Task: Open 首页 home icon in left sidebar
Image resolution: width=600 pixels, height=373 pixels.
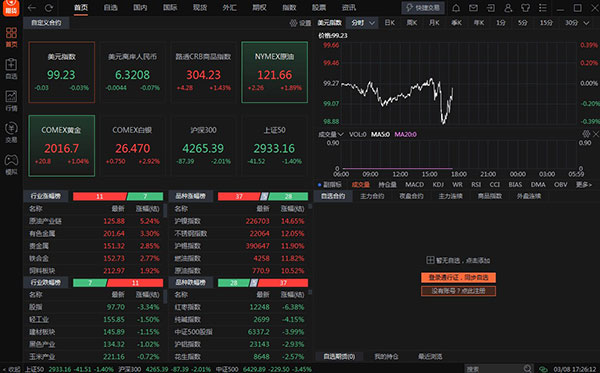Action: tap(11, 37)
